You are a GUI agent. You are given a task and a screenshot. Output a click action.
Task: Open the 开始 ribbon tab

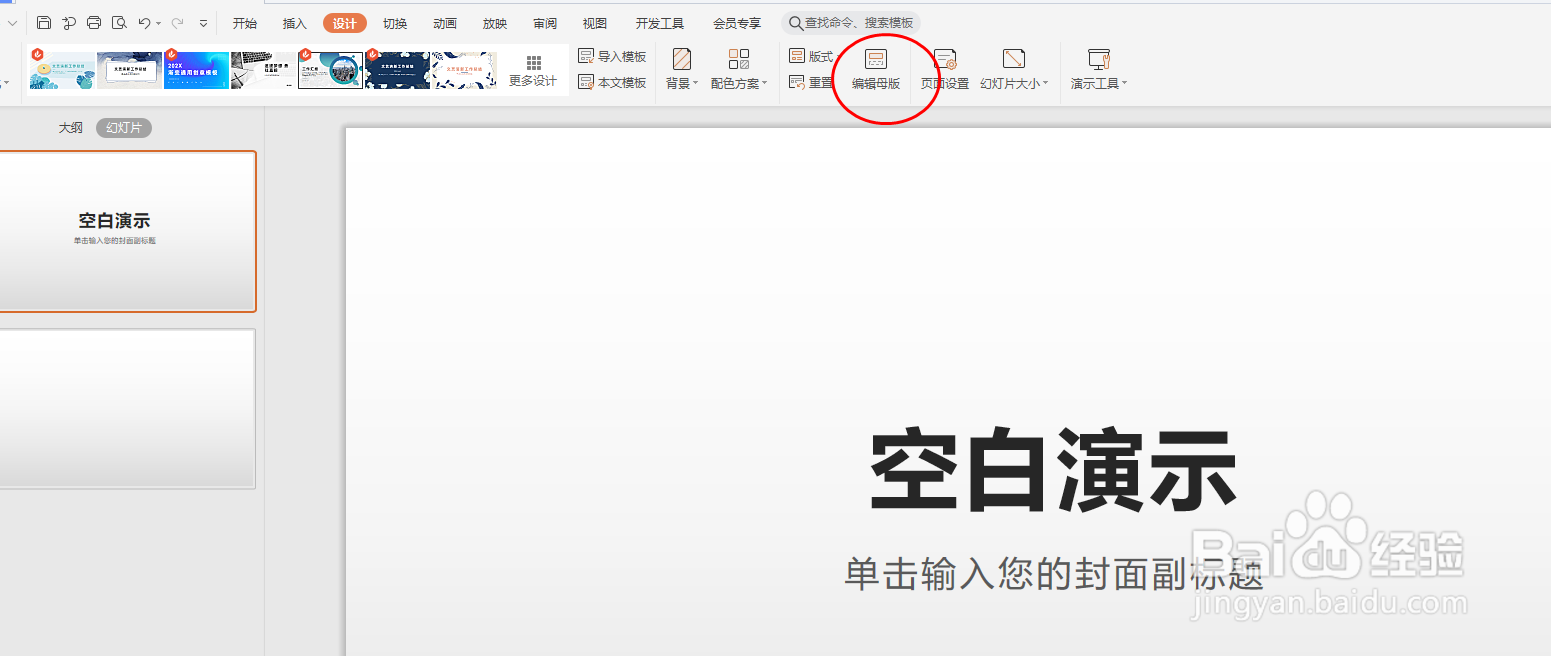coord(245,23)
